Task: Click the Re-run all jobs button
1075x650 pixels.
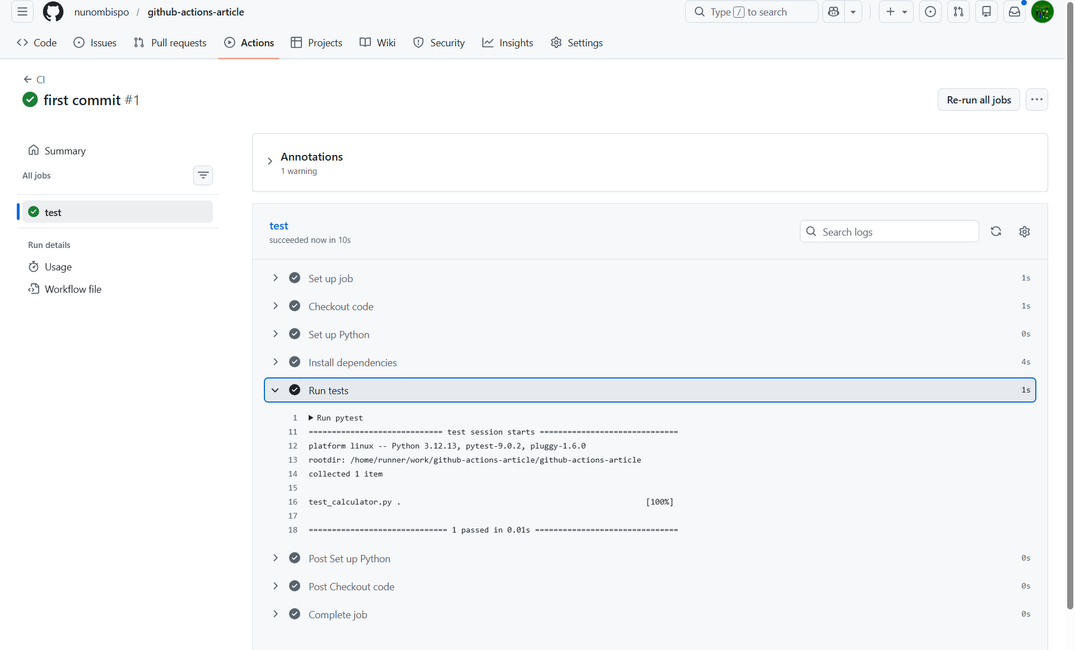Action: tap(978, 99)
